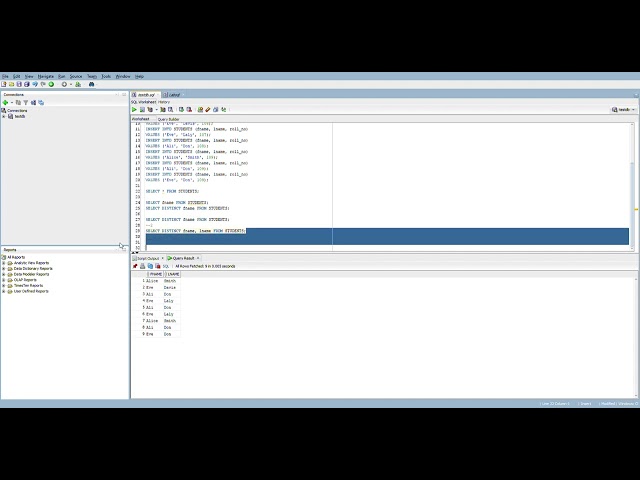
Task: Close the Query Result tab
Action: tap(198, 258)
